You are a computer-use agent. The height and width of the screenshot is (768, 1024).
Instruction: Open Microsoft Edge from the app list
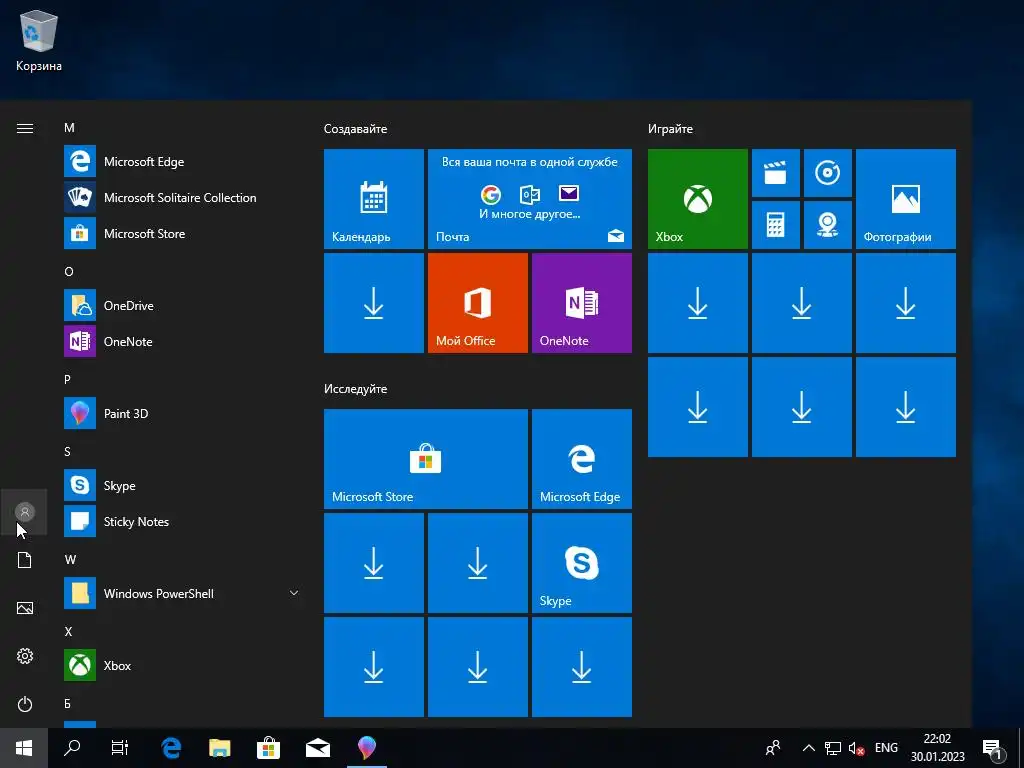(181, 161)
